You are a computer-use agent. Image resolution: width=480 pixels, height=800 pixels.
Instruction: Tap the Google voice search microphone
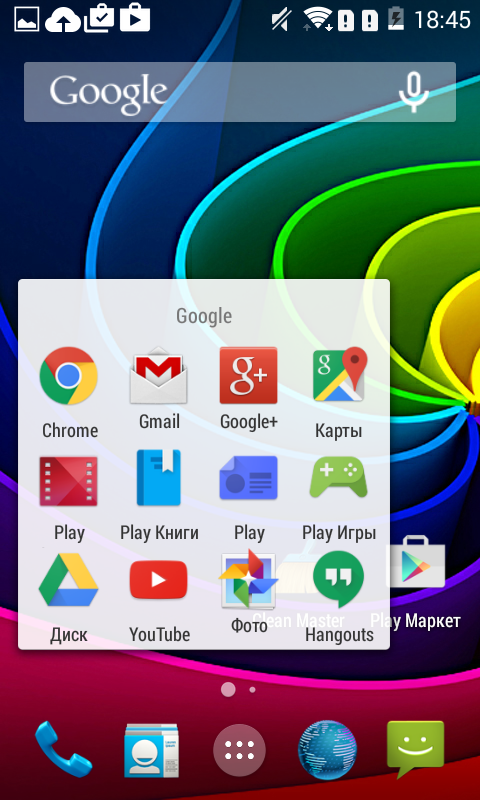414,92
